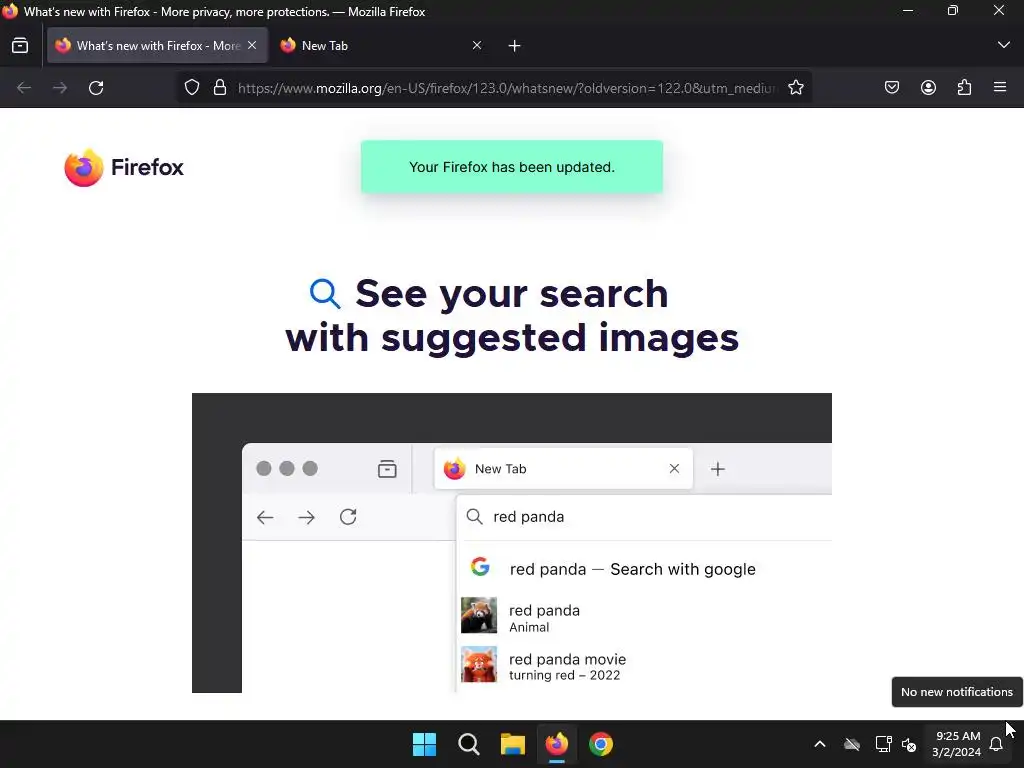Image resolution: width=1024 pixels, height=768 pixels.
Task: Switch to the What's new with Firefox tab
Action: tap(157, 46)
